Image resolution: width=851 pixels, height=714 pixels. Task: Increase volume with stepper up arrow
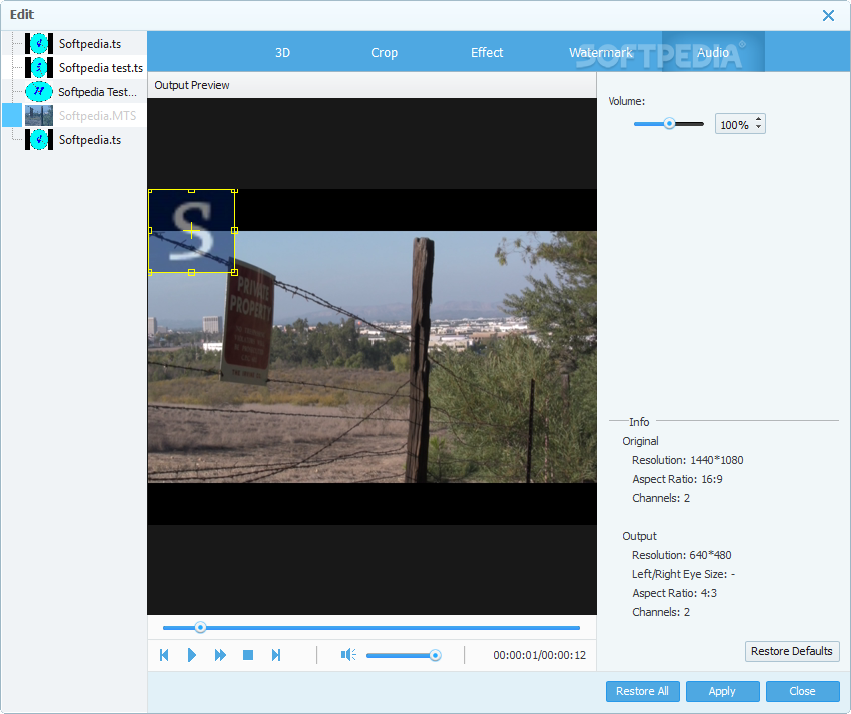(x=759, y=119)
